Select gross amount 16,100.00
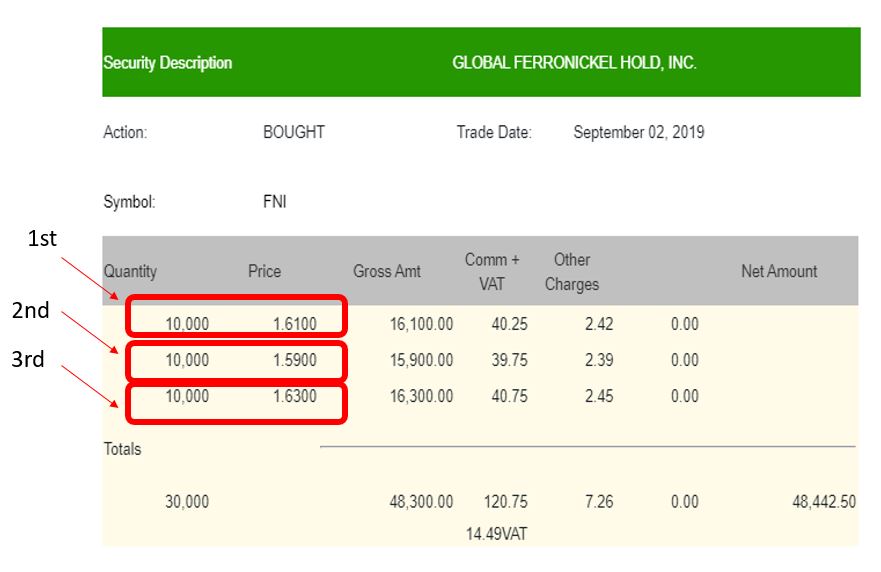The image size is (881, 572). pos(421,324)
